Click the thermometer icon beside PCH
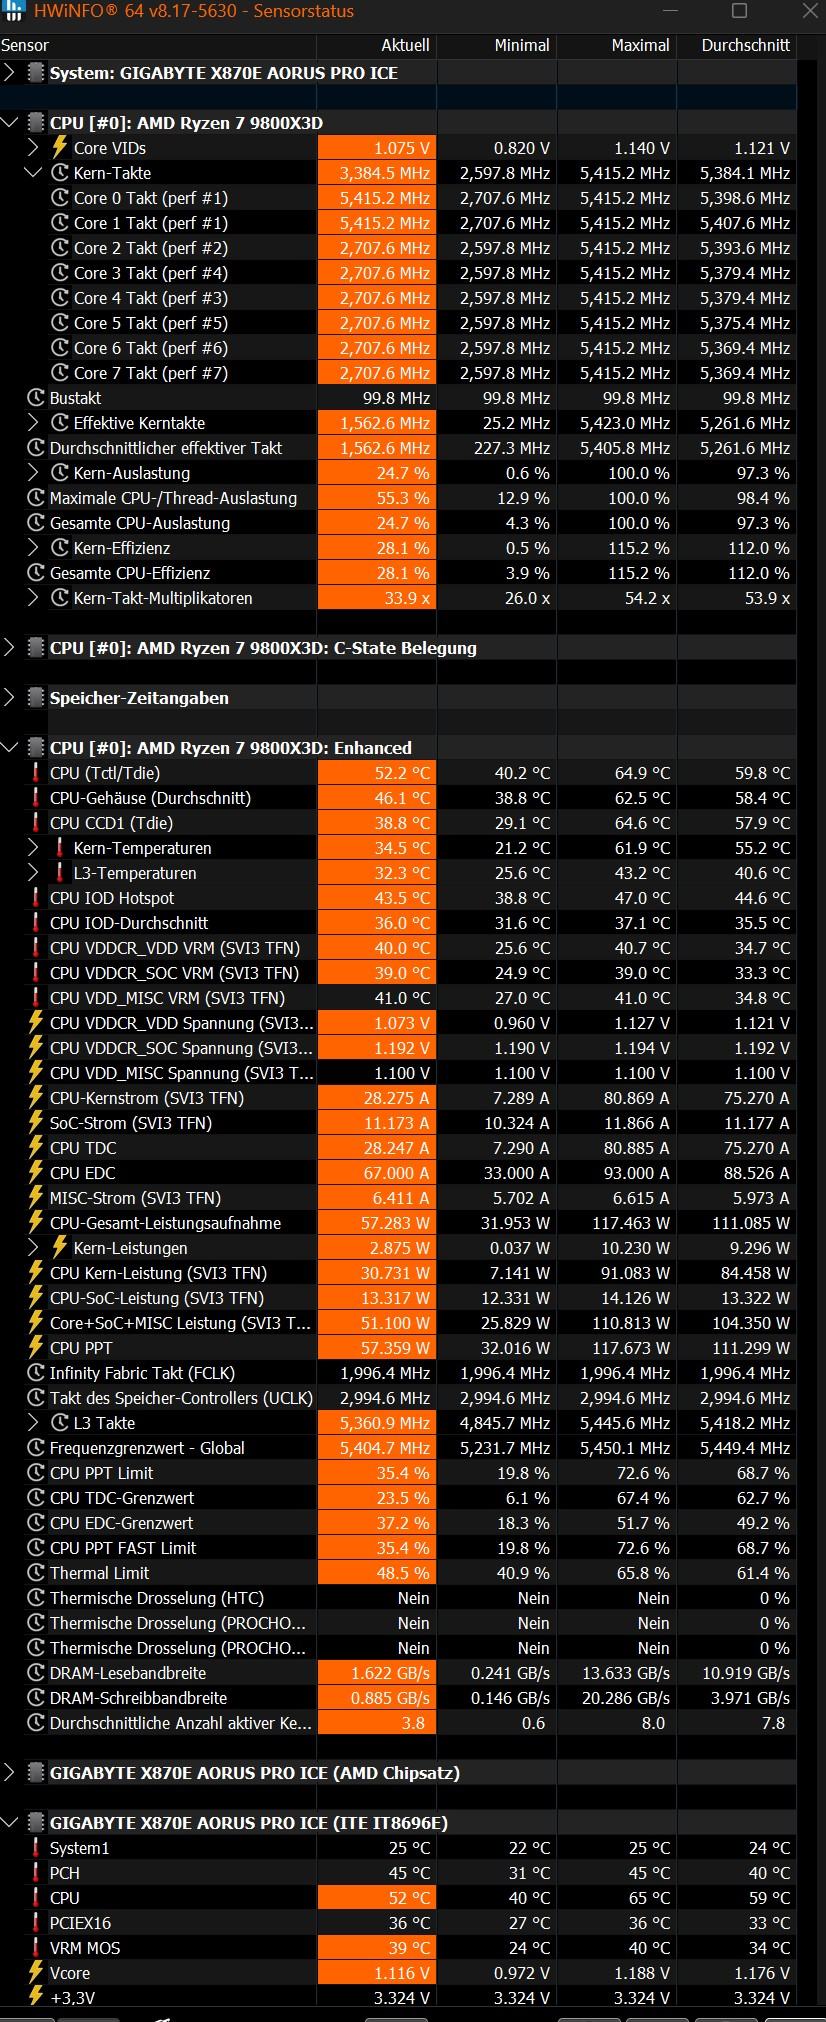Image resolution: width=826 pixels, height=2022 pixels. click(x=36, y=1872)
